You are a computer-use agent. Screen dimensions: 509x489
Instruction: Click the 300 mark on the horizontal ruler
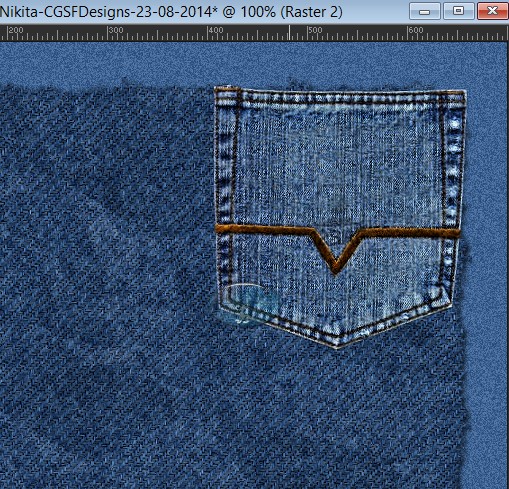pos(116,30)
